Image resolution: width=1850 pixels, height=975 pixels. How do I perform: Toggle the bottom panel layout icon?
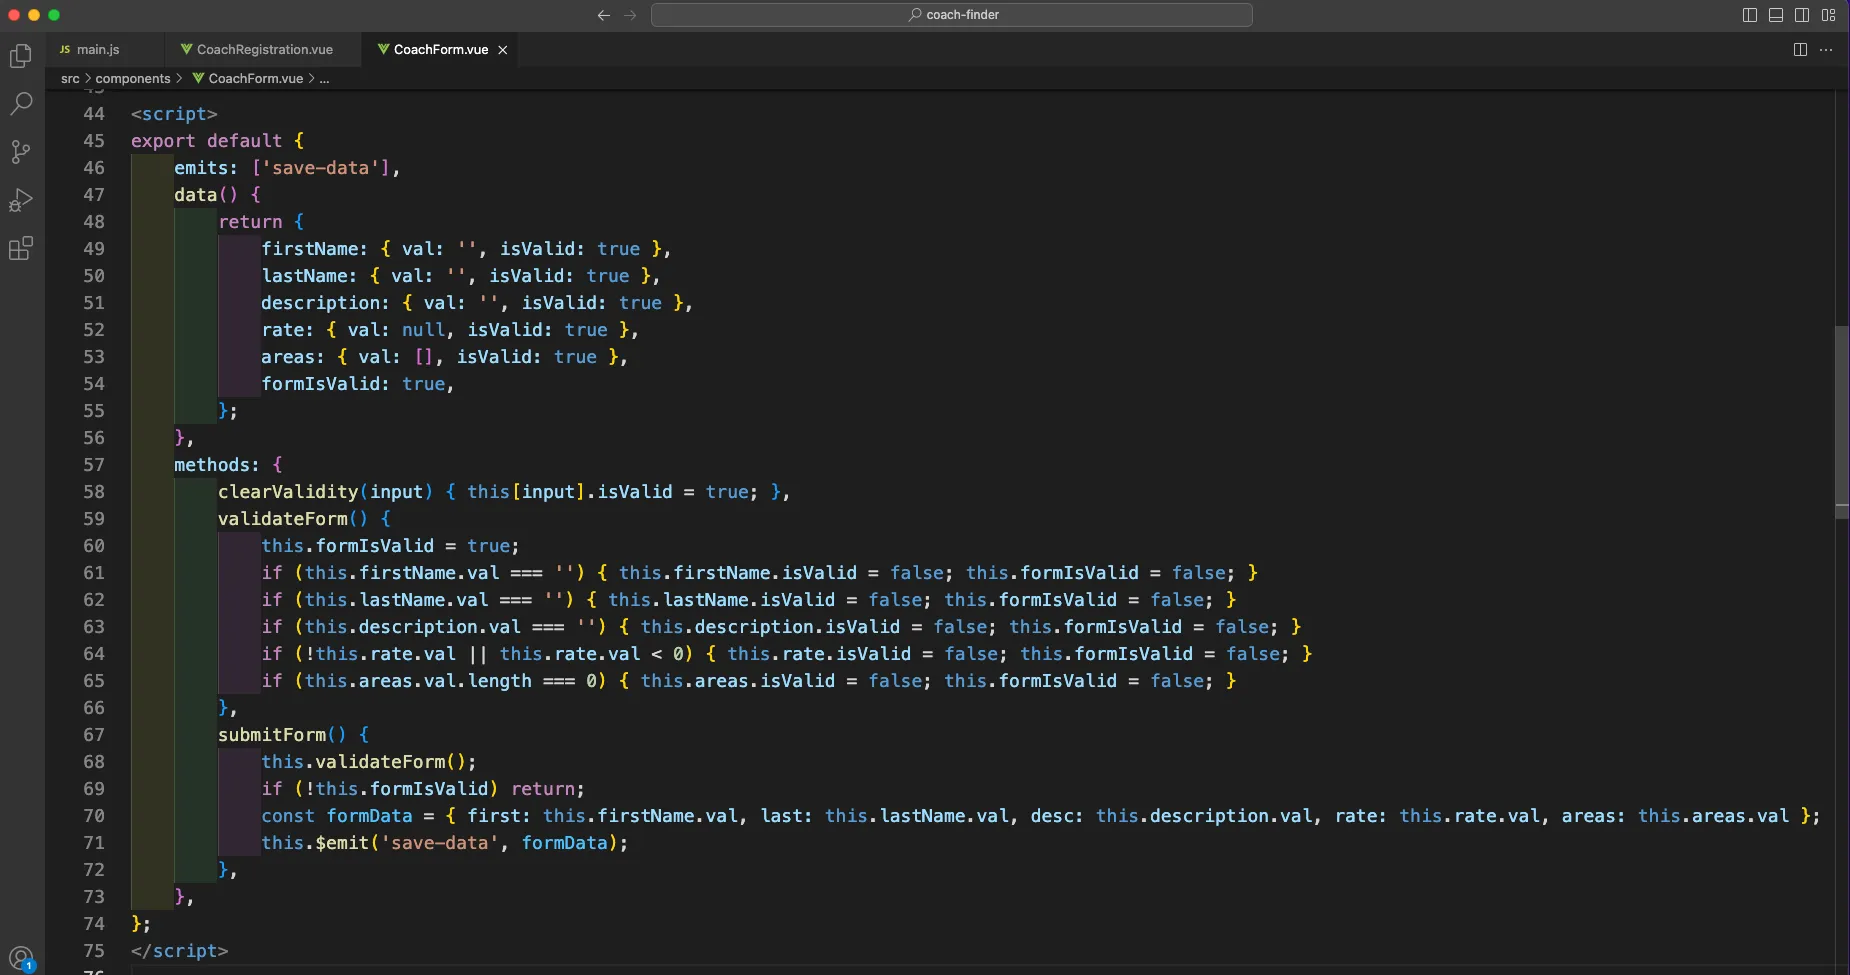[1776, 15]
